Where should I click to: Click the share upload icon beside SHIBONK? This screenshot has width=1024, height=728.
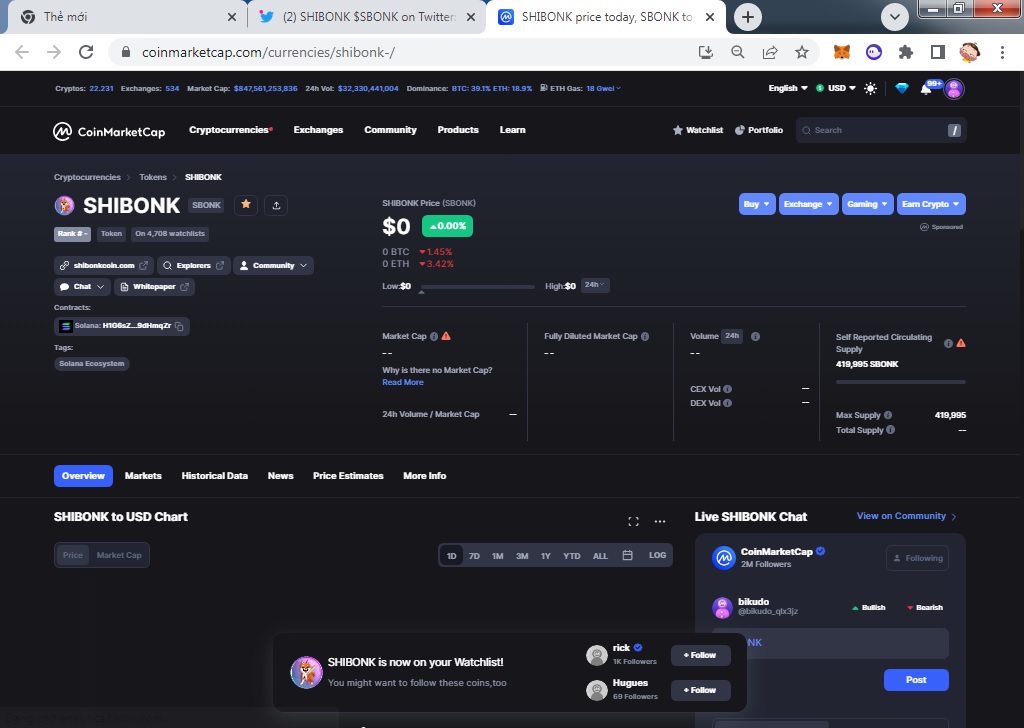(x=276, y=205)
